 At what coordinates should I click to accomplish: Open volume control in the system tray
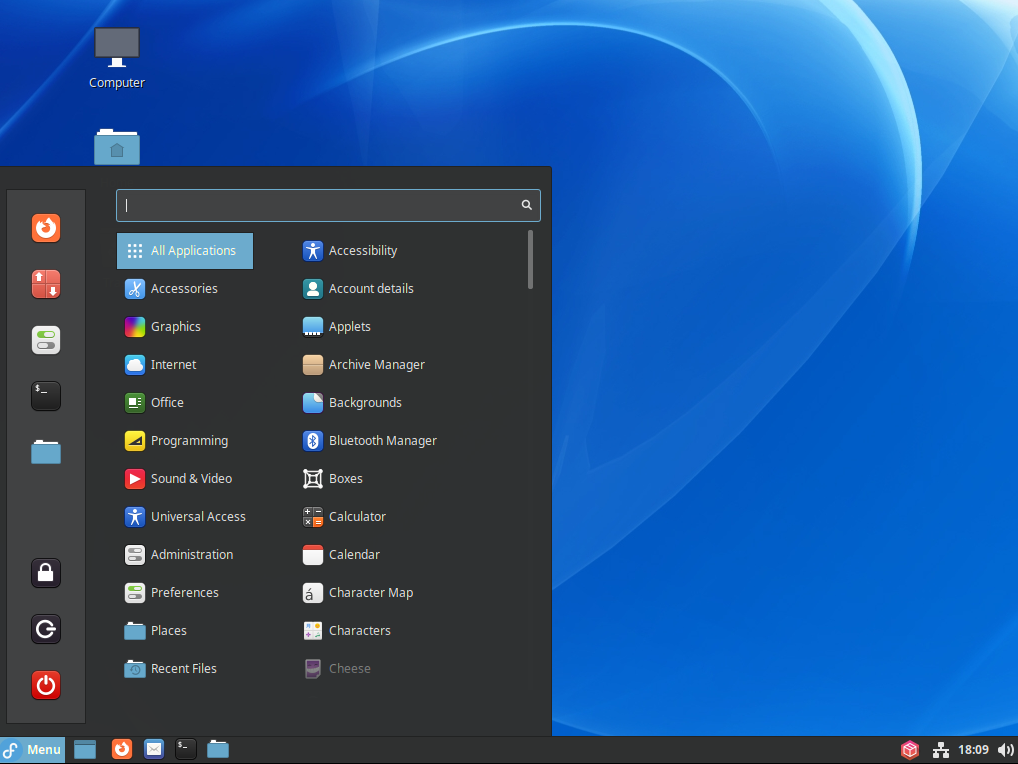click(x=1005, y=749)
